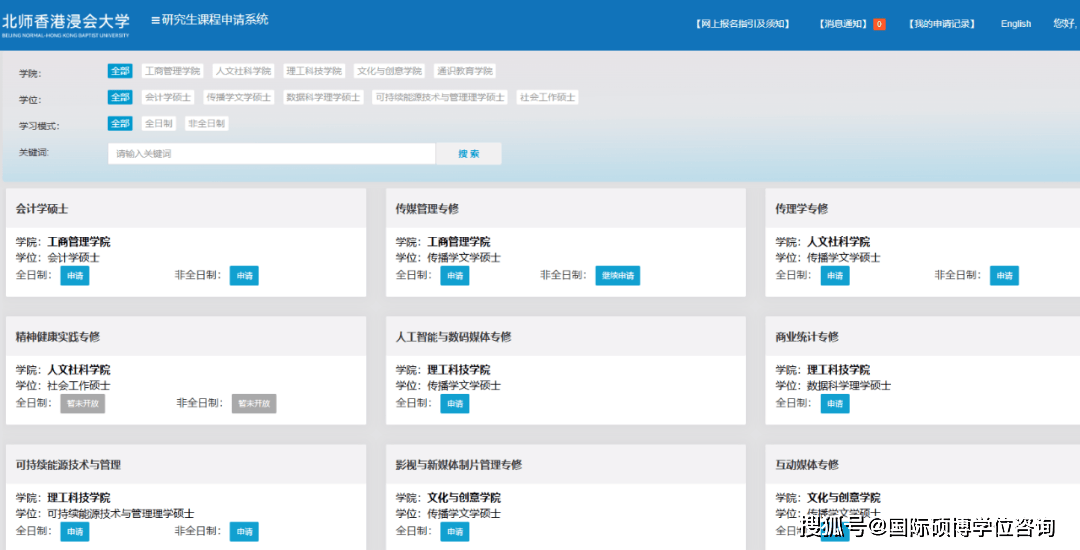Select 社会工作硕士 in the 学位 filter row
Image resolution: width=1080 pixels, height=550 pixels.
[x=547, y=97]
